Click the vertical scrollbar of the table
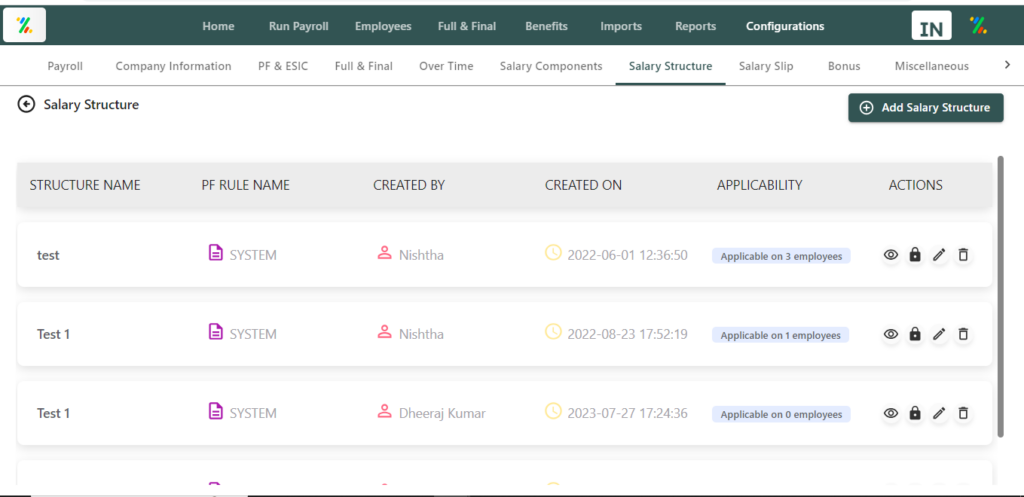Screen dimensions: 1024x497 click(1001, 297)
